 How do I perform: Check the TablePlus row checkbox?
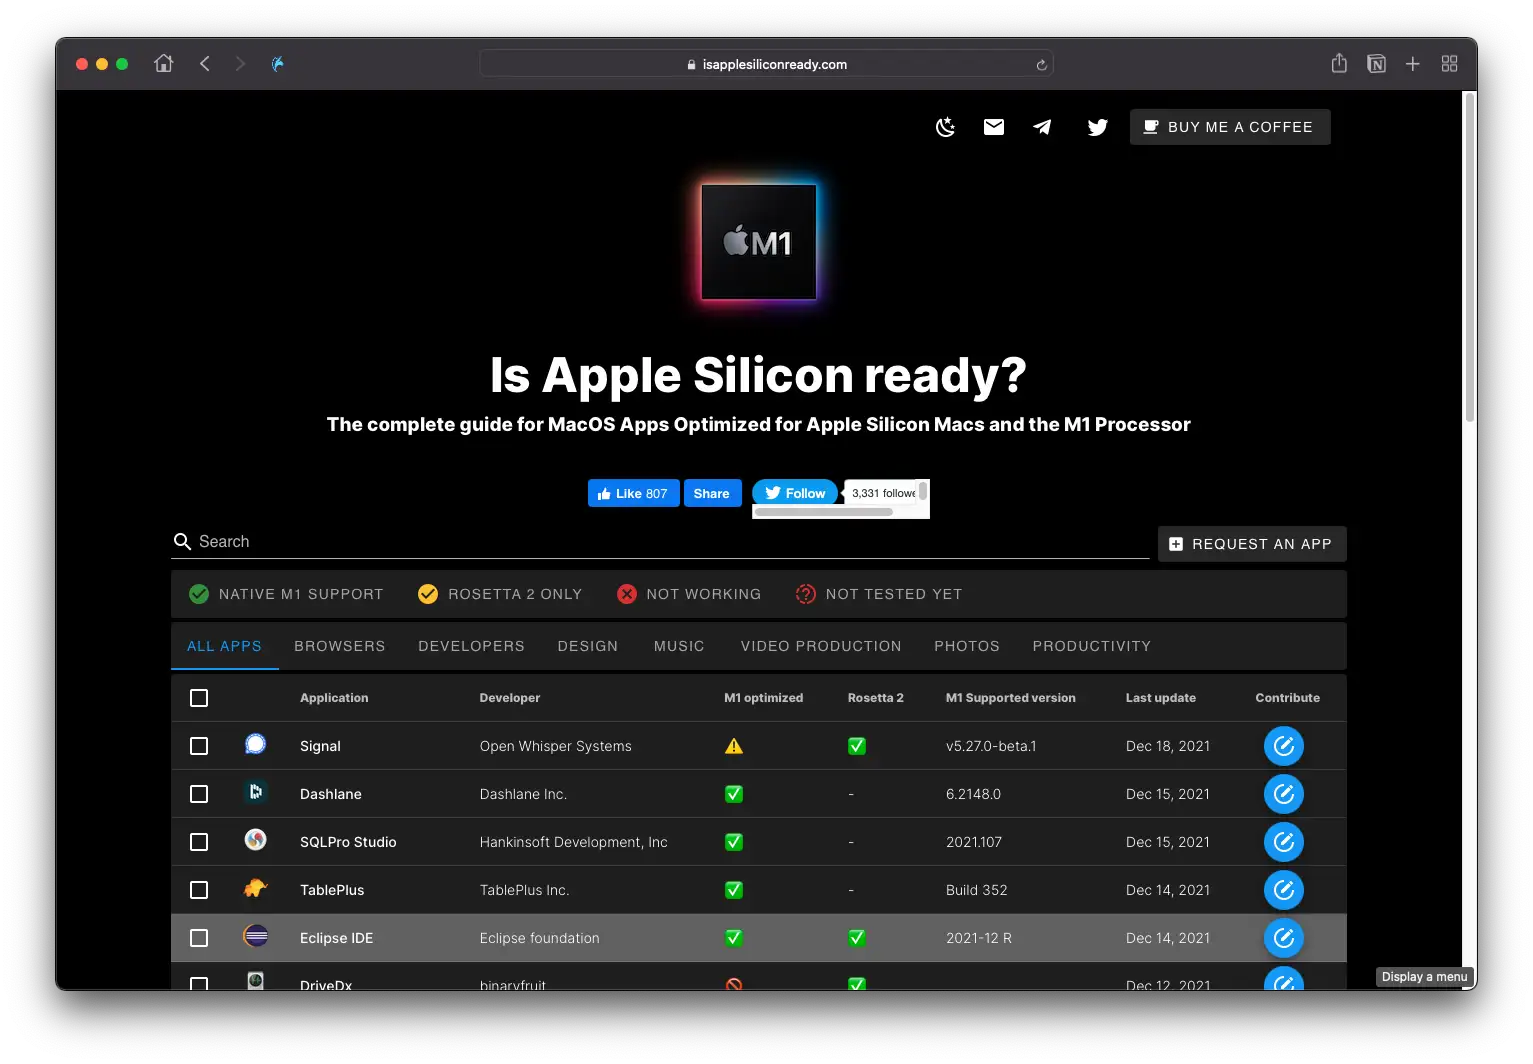click(x=199, y=890)
